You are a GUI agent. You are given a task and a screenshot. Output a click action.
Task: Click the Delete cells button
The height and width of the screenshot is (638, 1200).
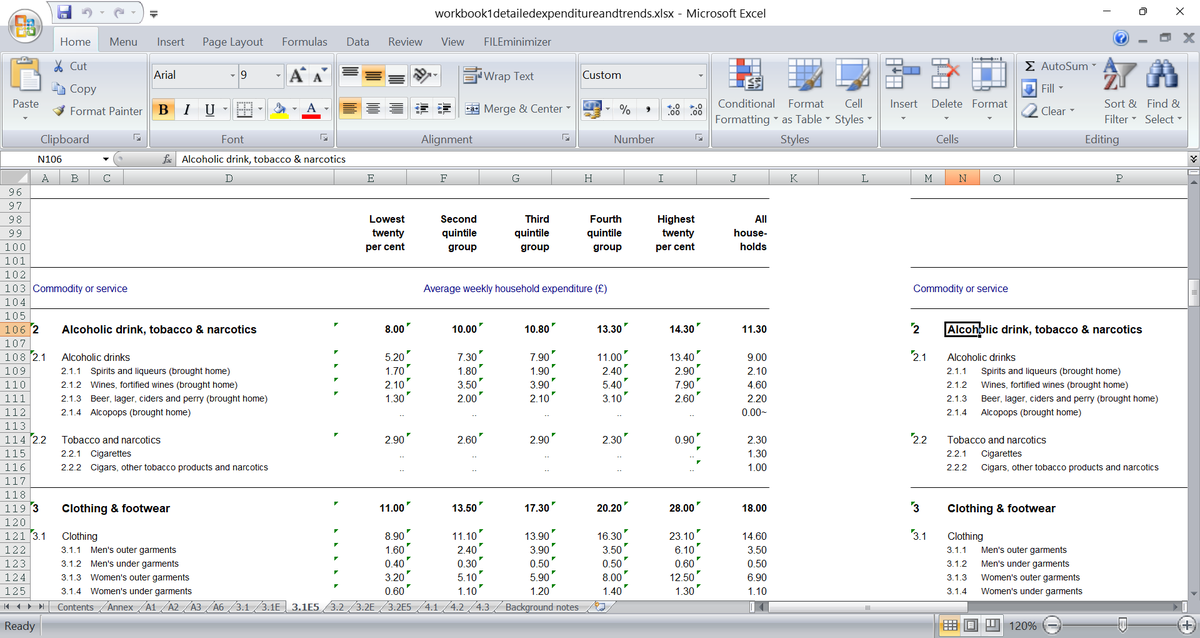[x=946, y=90]
